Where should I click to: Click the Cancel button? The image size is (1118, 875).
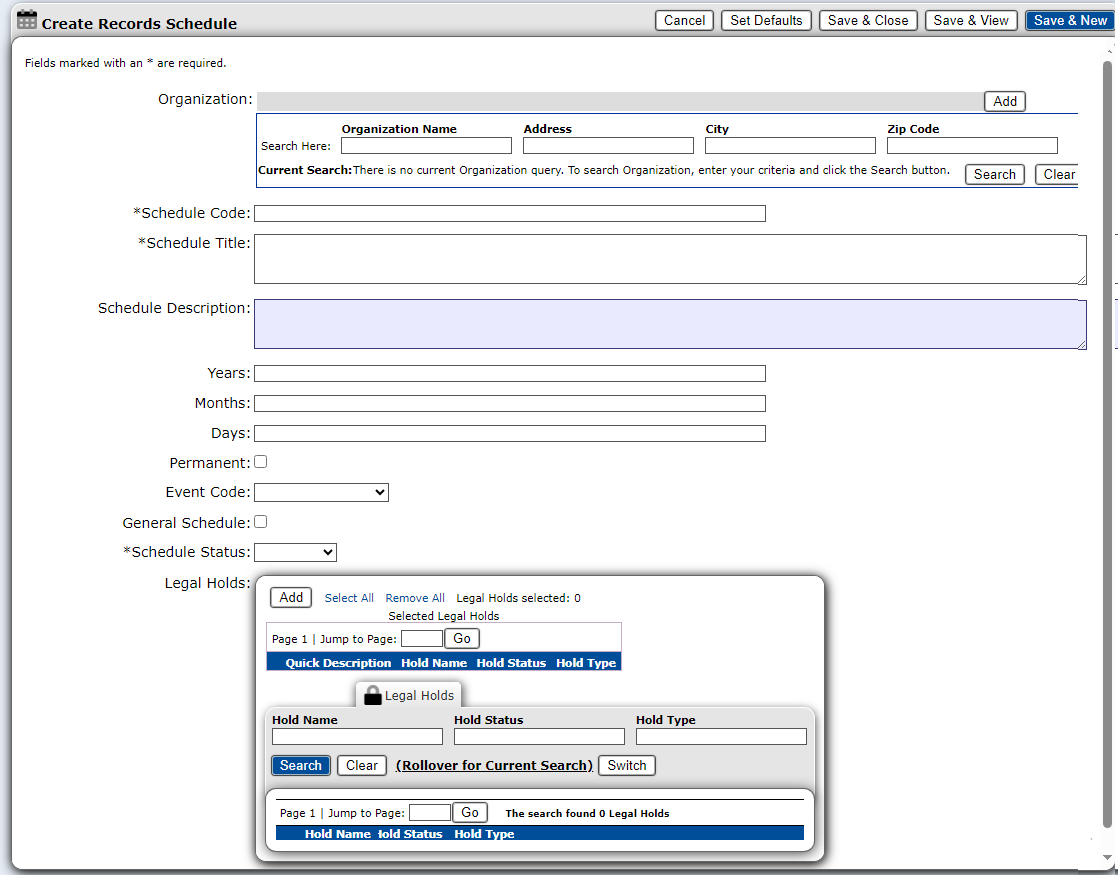tap(684, 20)
